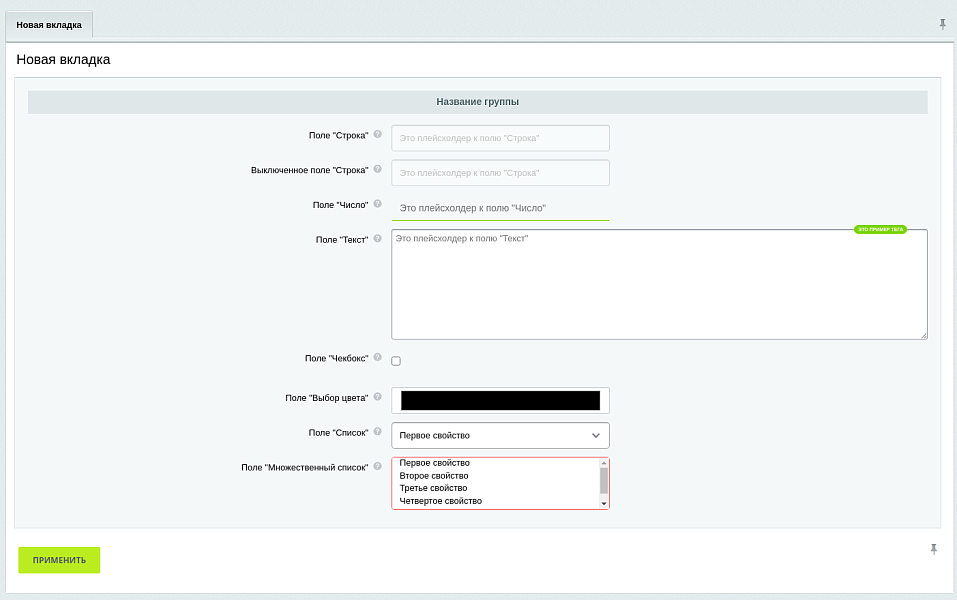957x600 pixels.
Task: Focus the Поле "Строка" input field
Action: (x=500, y=138)
